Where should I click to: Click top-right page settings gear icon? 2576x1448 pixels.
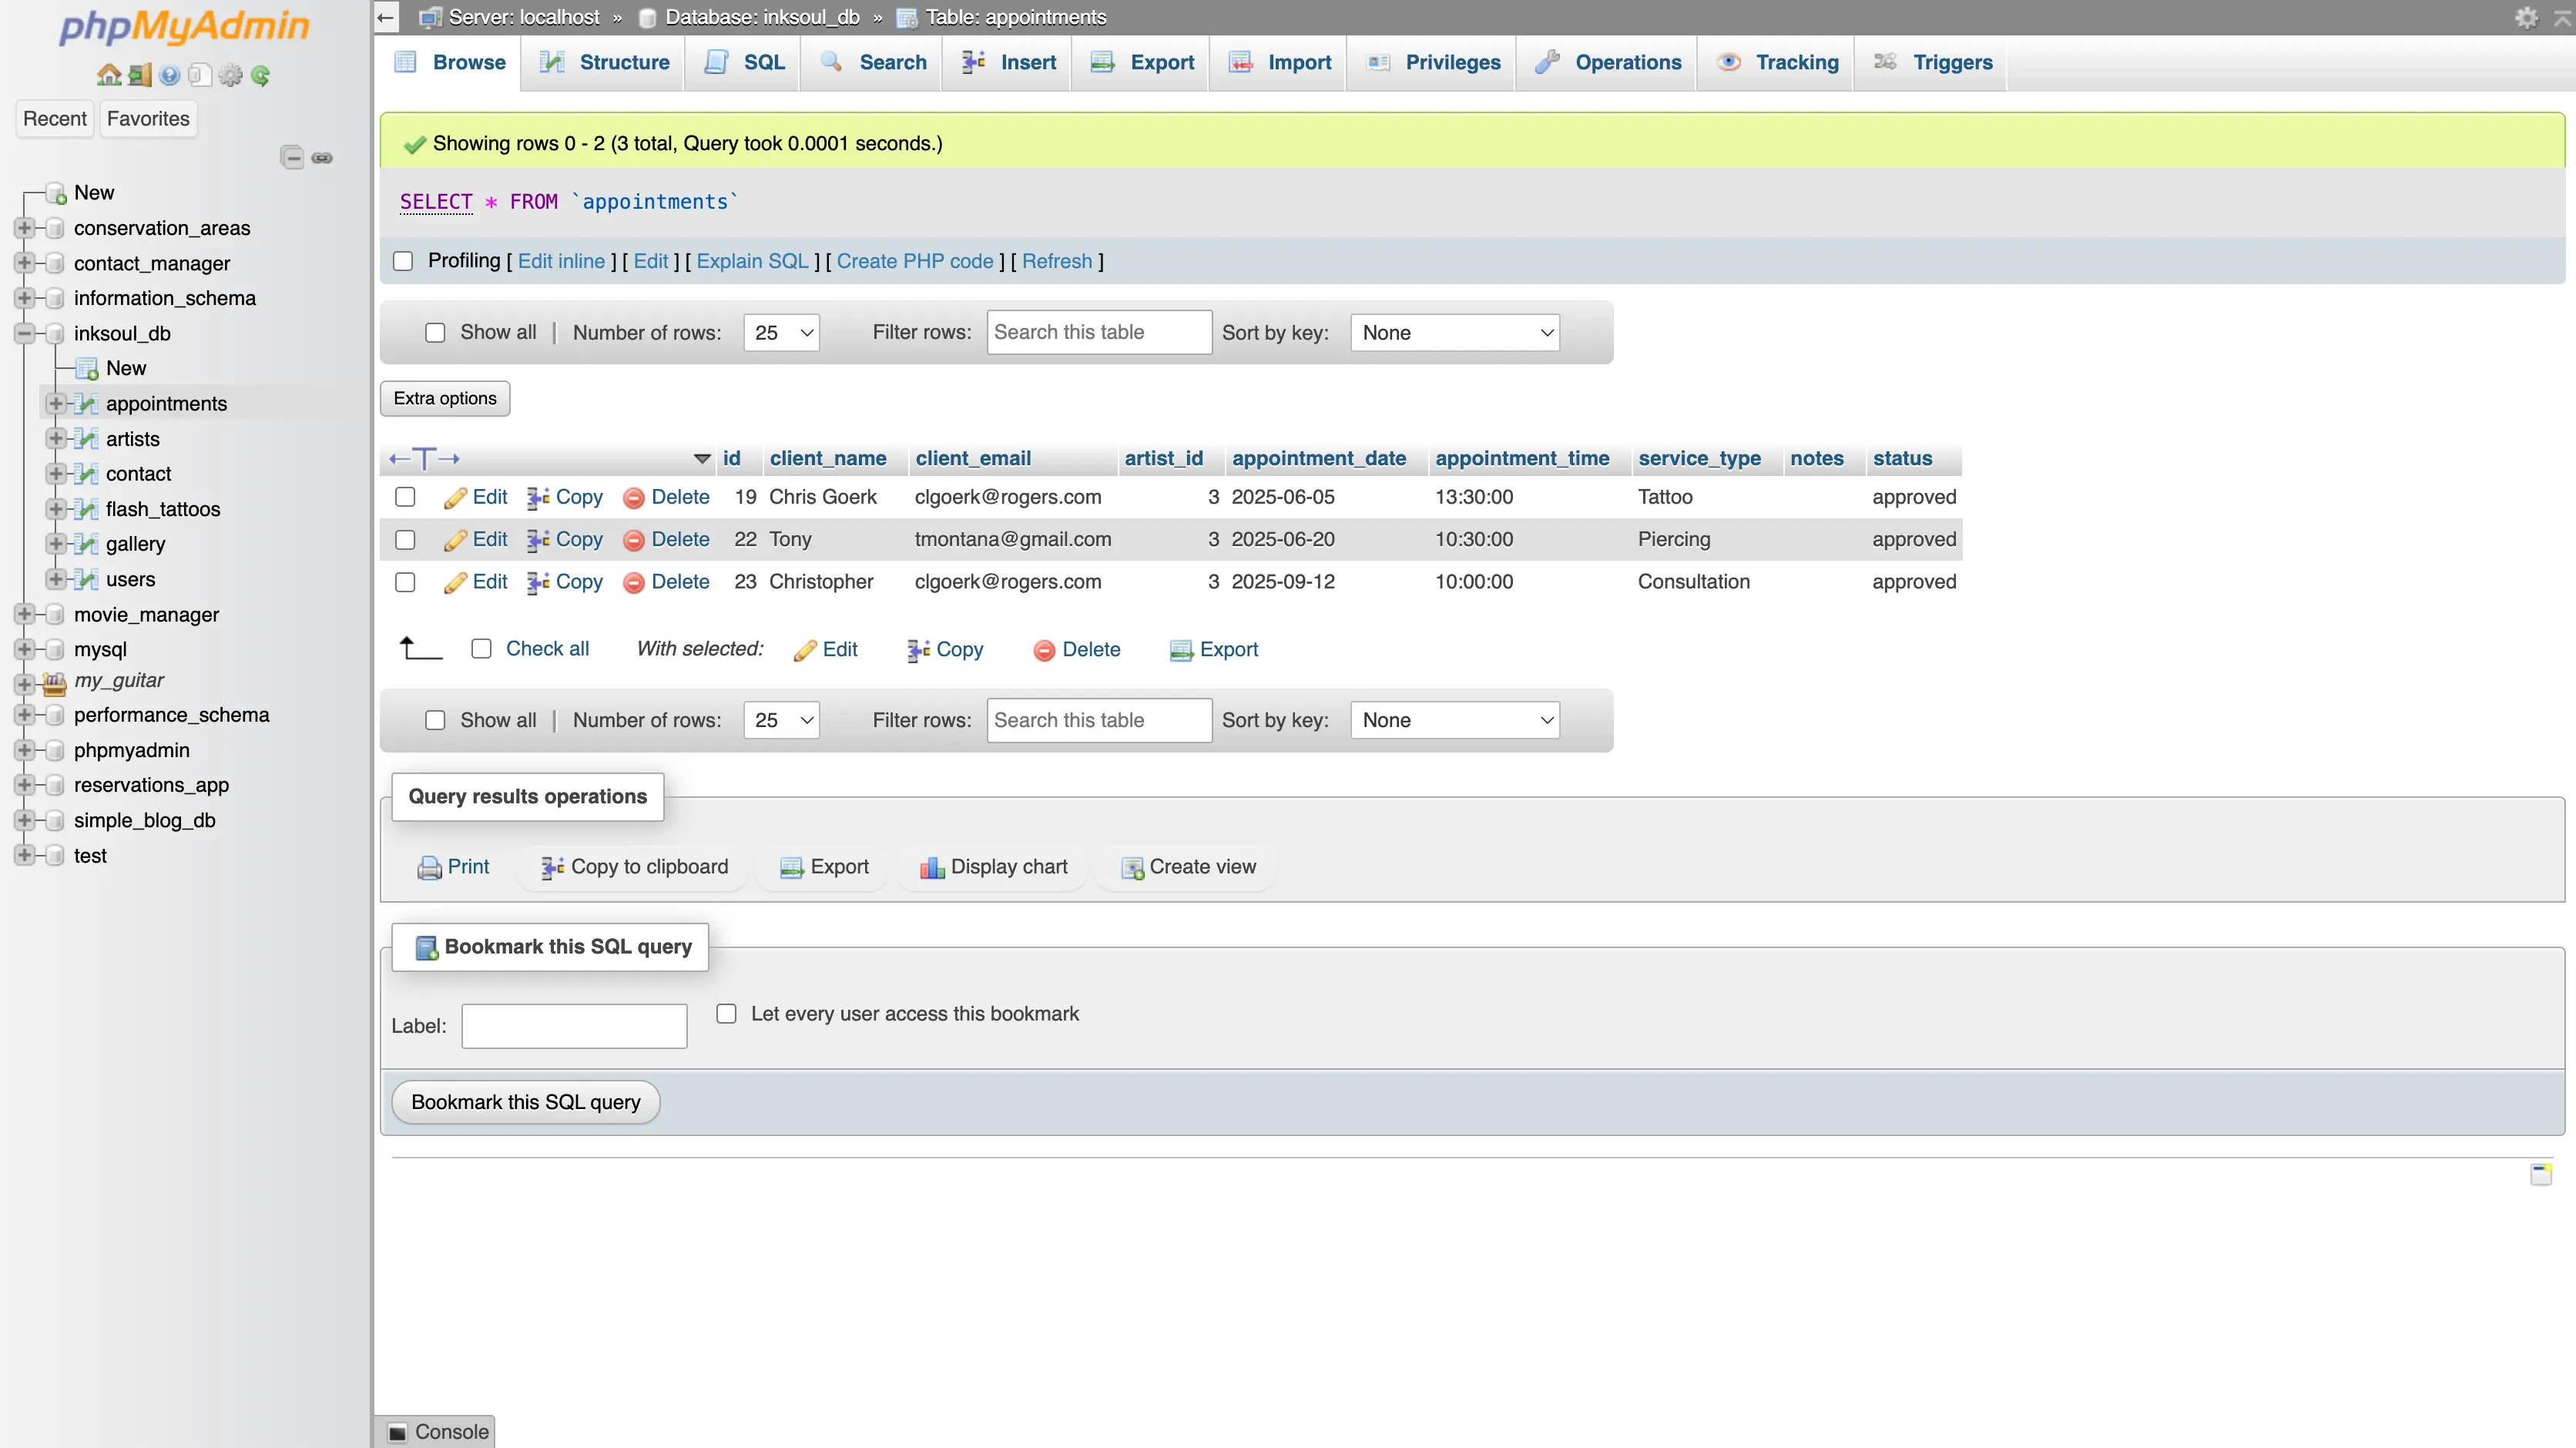(x=2526, y=17)
